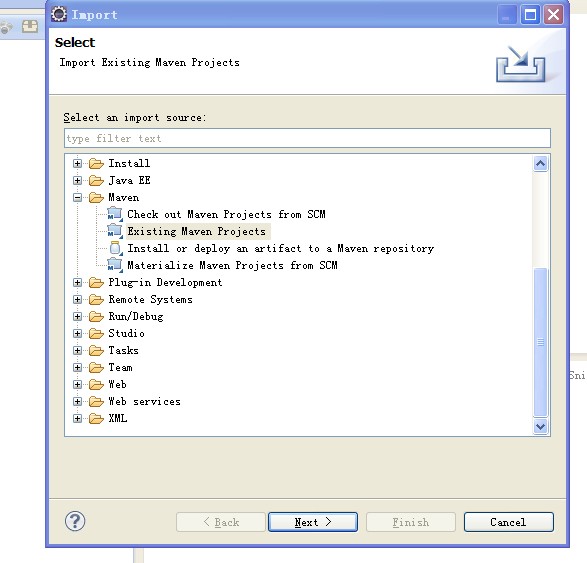Click the Materialize Maven Projects icon
587x563 pixels.
(115, 265)
